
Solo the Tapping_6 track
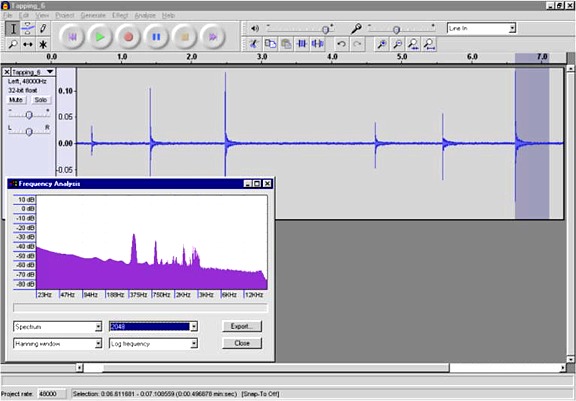(40, 100)
